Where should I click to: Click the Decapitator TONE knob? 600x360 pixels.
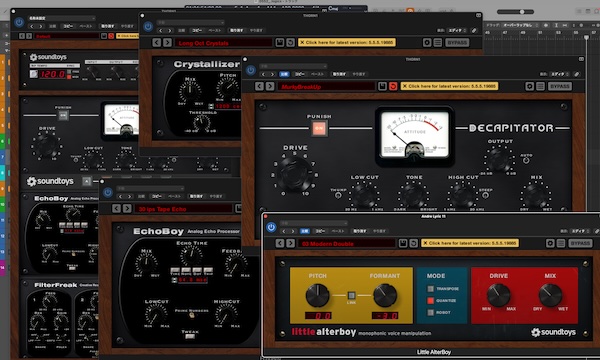414,194
